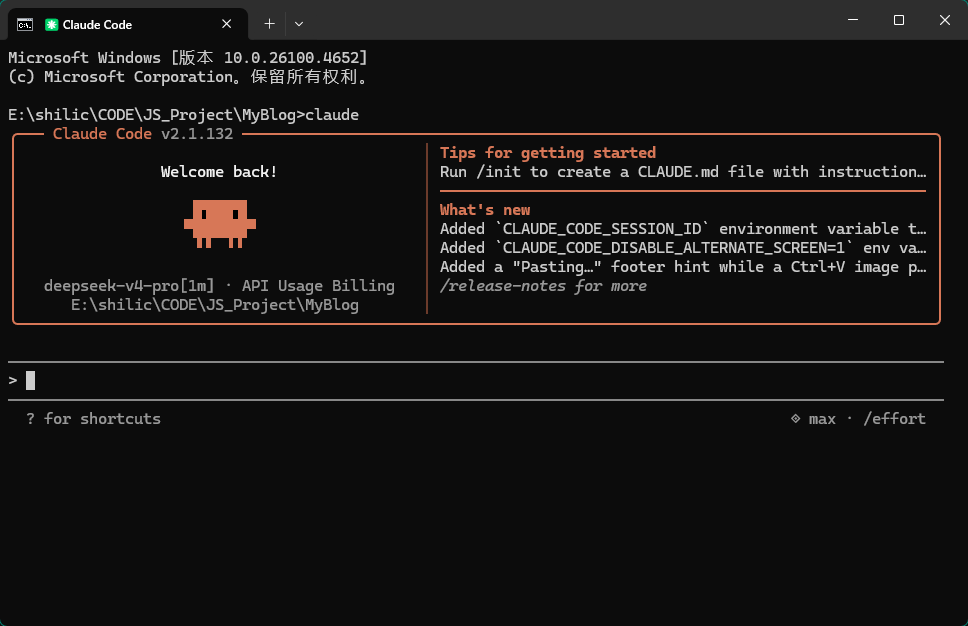This screenshot has width=968, height=626.
Task: Maximize the terminal window
Action: coord(899,20)
